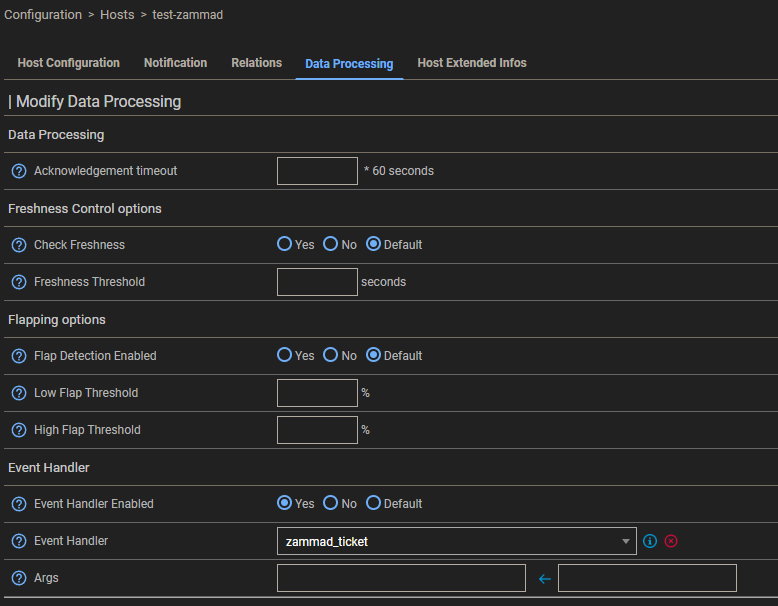This screenshot has width=778, height=606.
Task: Switch to the Notification tab
Action: 175,63
